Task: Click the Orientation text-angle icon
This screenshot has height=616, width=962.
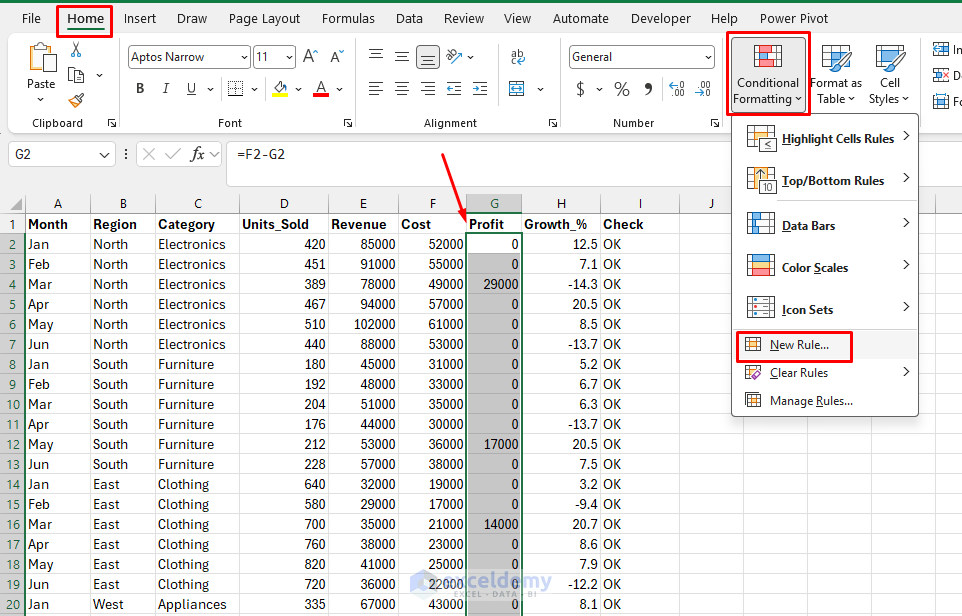Action: [x=454, y=56]
